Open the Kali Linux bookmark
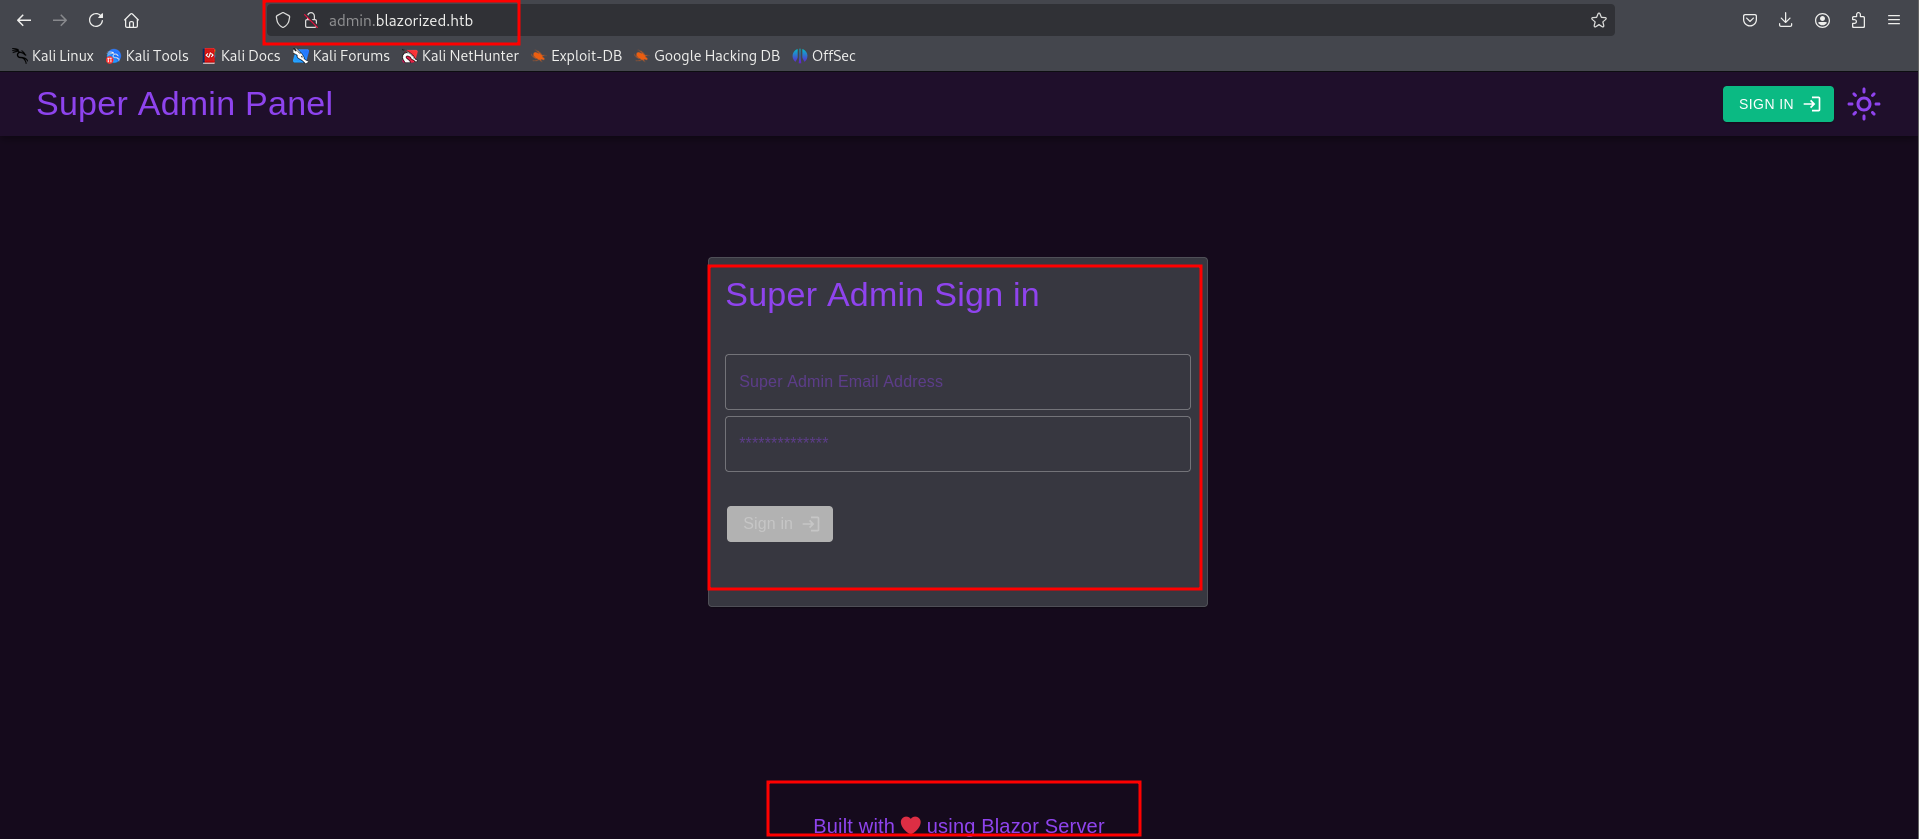Image resolution: width=1919 pixels, height=839 pixels. (53, 56)
